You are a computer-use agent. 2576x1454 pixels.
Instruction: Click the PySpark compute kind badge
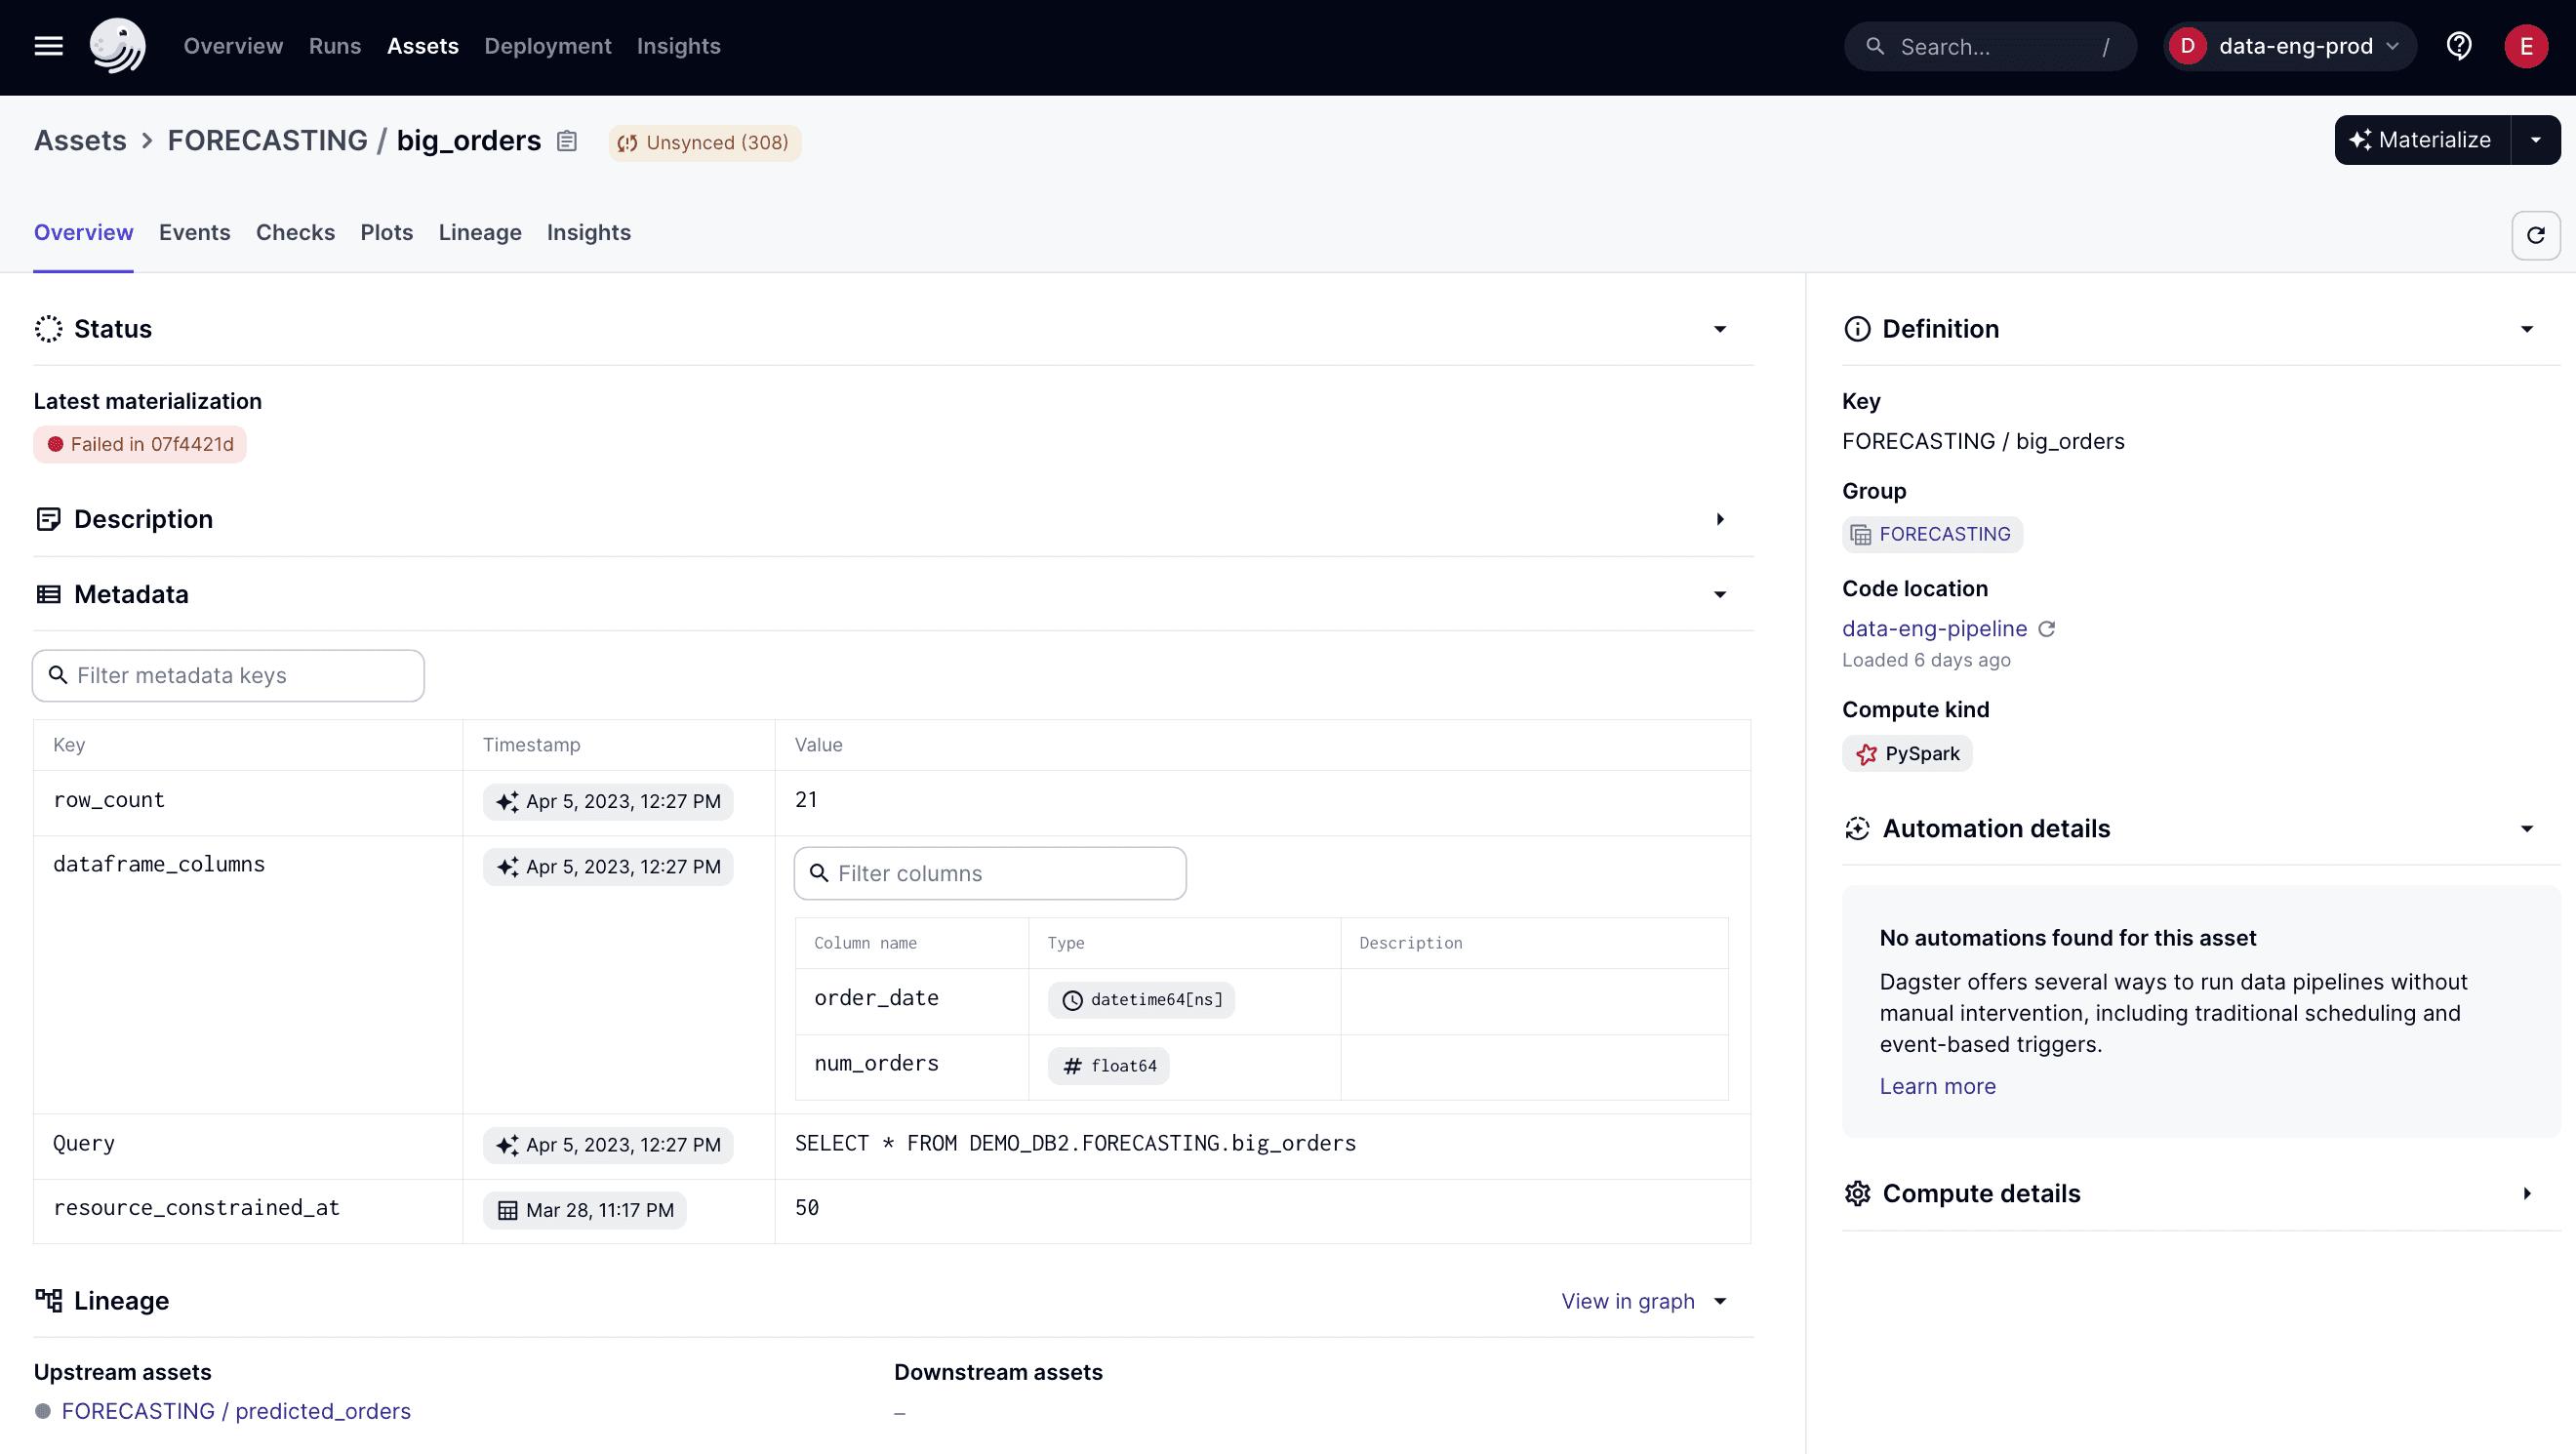coord(1907,753)
